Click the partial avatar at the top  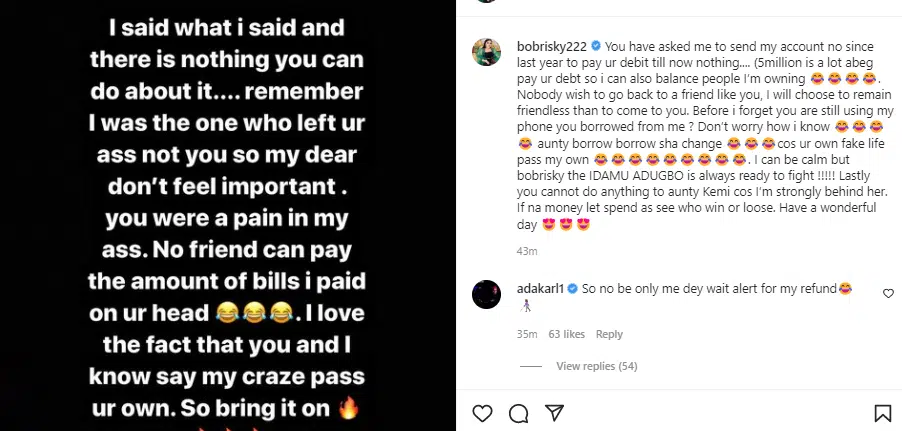[x=487, y=3]
